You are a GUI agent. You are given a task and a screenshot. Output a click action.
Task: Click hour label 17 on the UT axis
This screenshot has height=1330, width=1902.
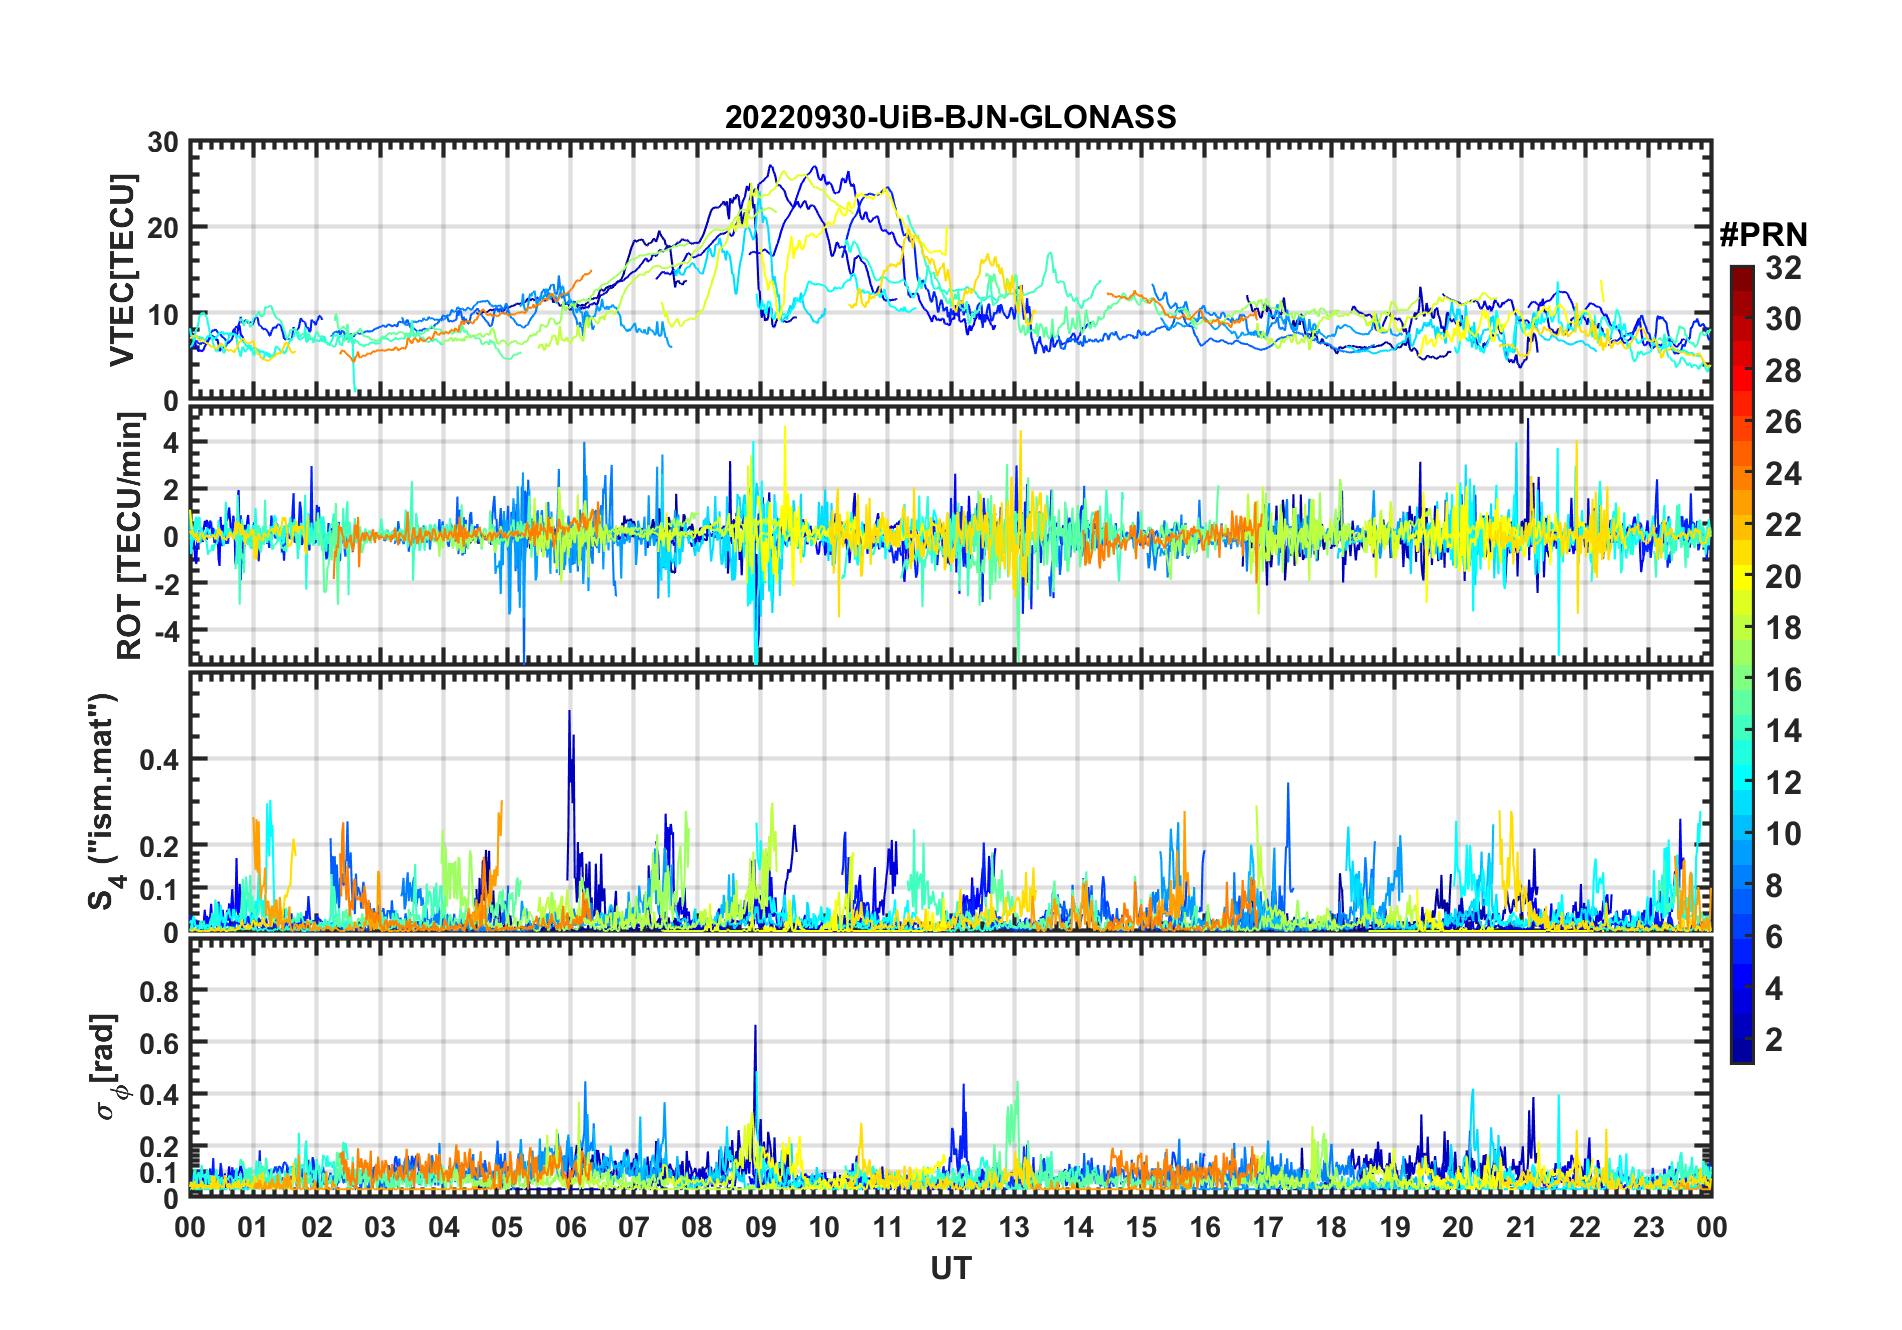1268,1227
